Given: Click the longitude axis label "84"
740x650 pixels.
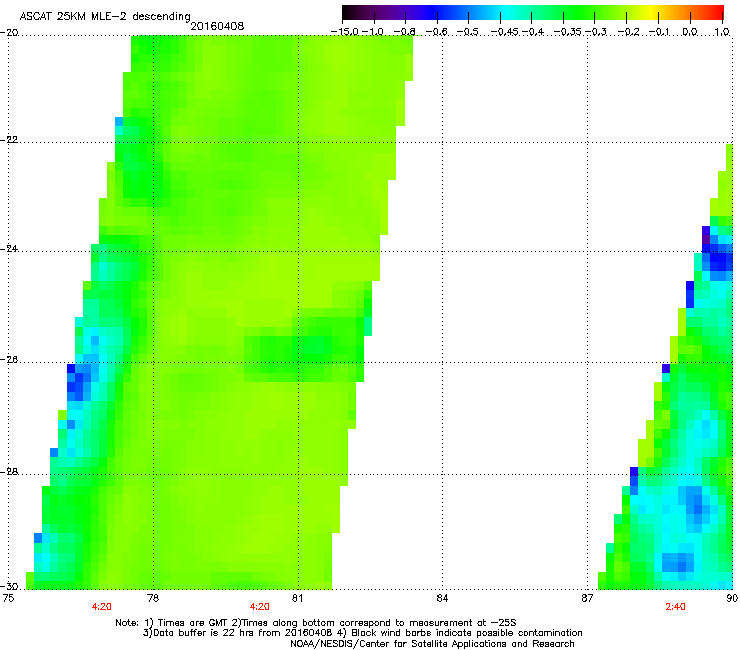Looking at the screenshot, I should [x=442, y=598].
